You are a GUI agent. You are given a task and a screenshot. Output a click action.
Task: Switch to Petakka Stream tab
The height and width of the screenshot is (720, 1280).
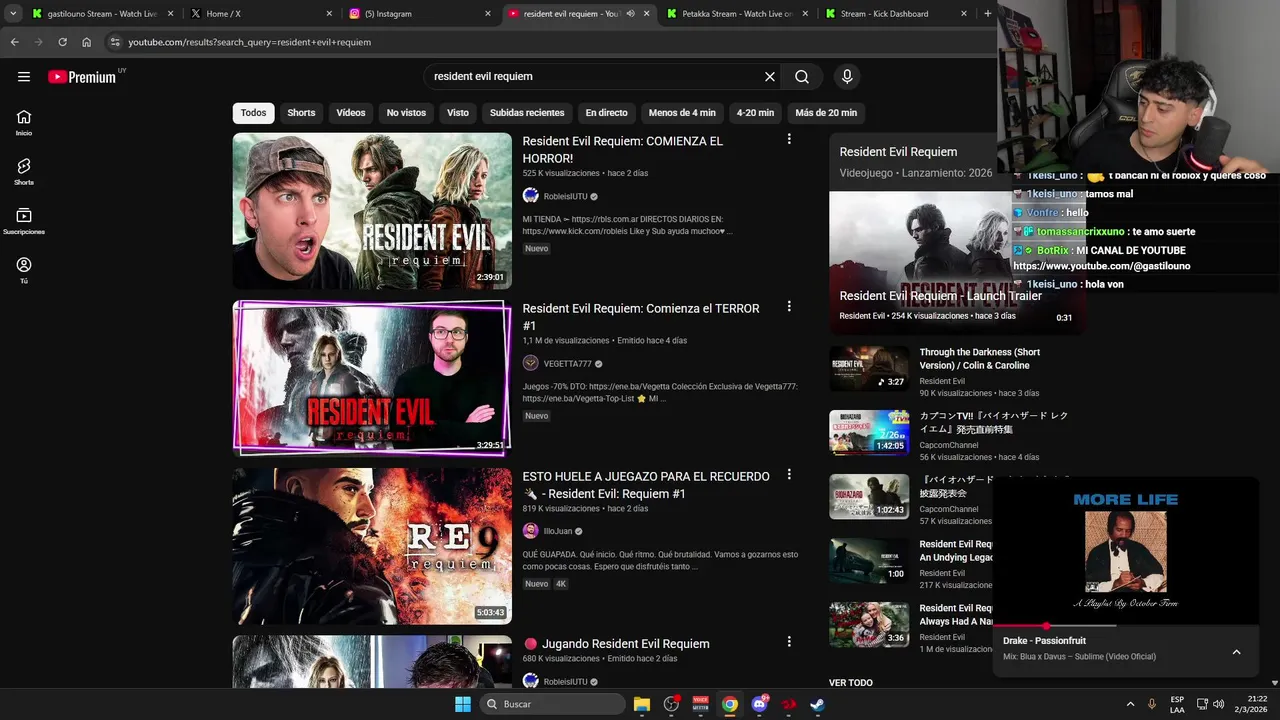tap(738, 14)
